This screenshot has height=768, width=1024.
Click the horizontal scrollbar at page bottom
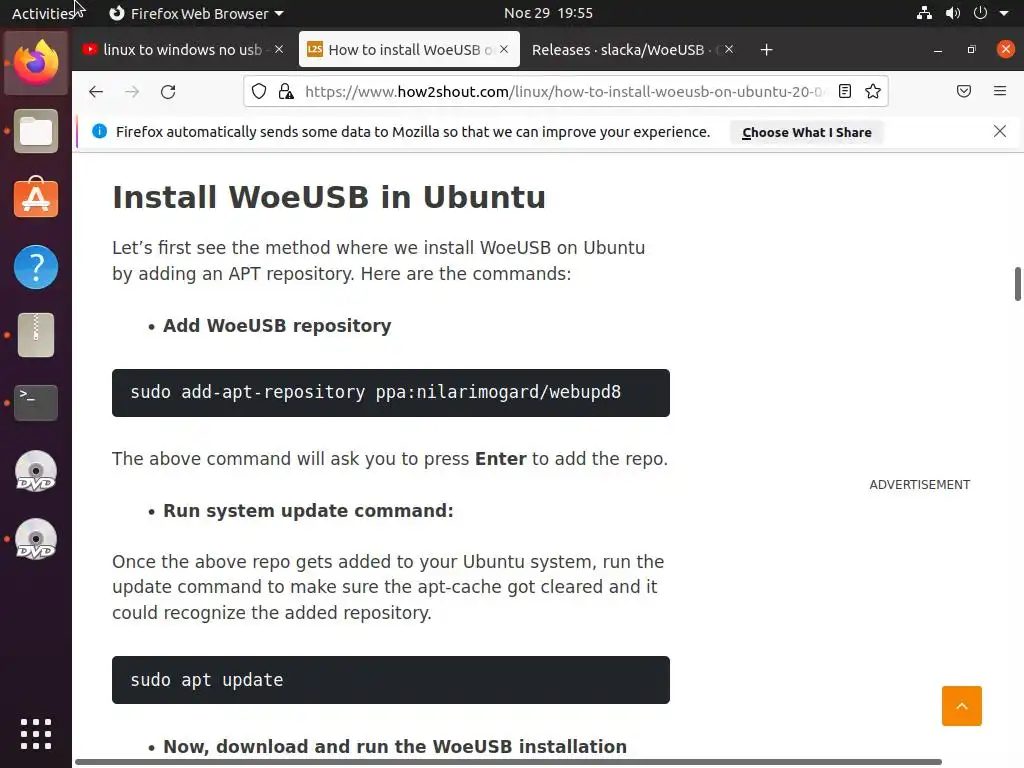[508, 762]
